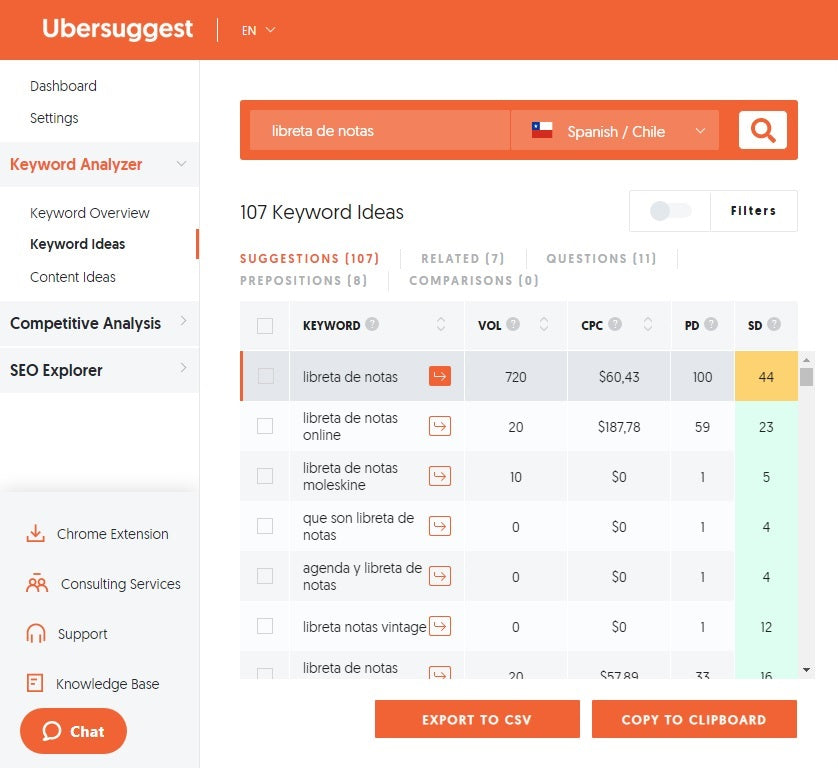838x768 pixels.
Task: Sort by VOL column arrows
Action: [x=544, y=324]
